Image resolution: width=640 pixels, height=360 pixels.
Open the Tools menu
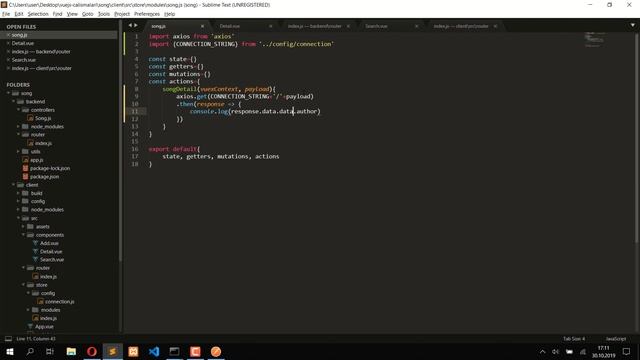click(x=104, y=14)
